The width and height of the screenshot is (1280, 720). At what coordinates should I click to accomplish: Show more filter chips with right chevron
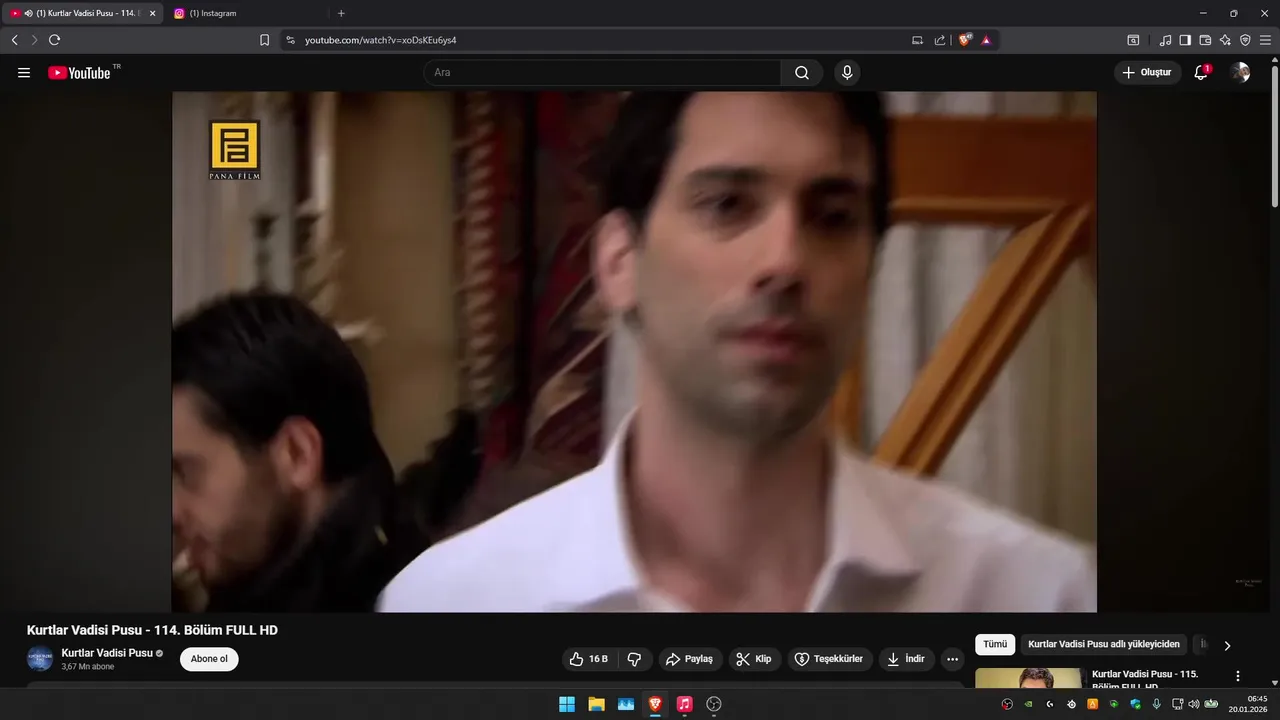[1227, 646]
